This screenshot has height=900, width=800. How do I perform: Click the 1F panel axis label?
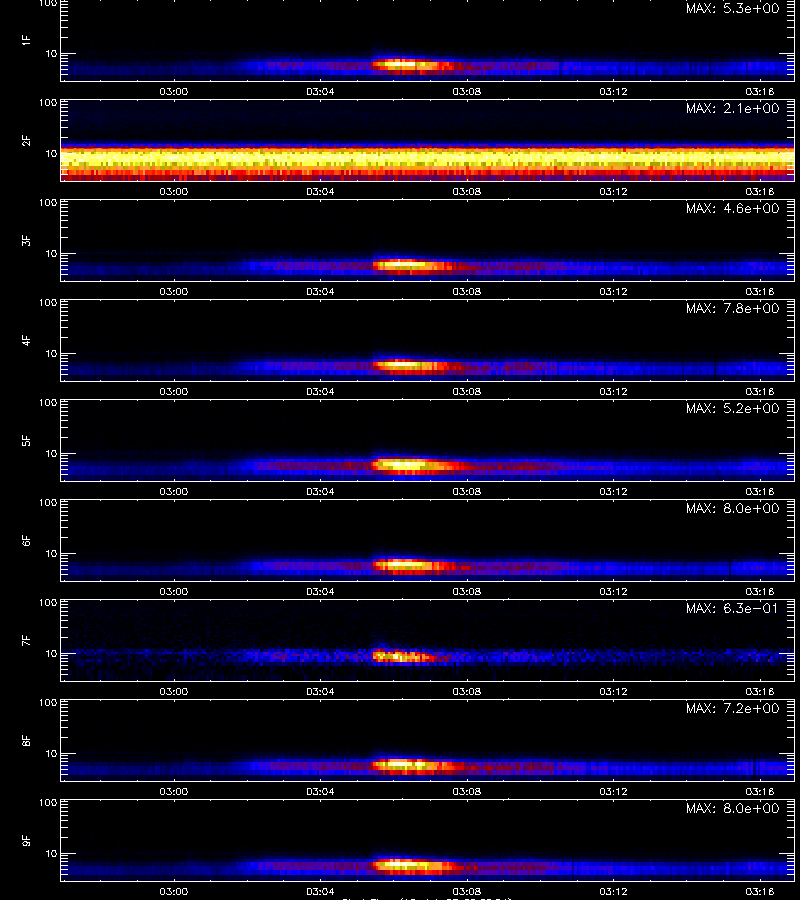26,40
